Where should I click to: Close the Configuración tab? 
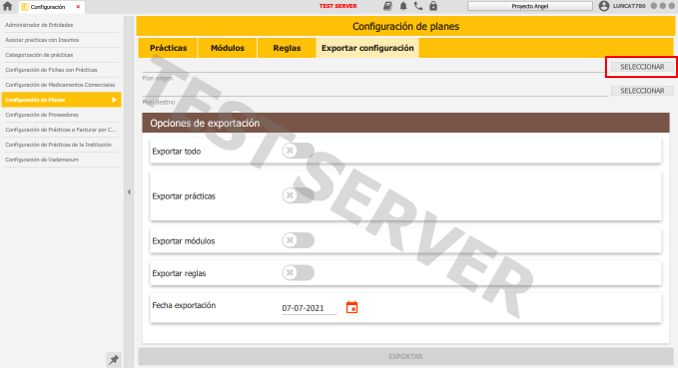pyautogui.click(x=78, y=6)
